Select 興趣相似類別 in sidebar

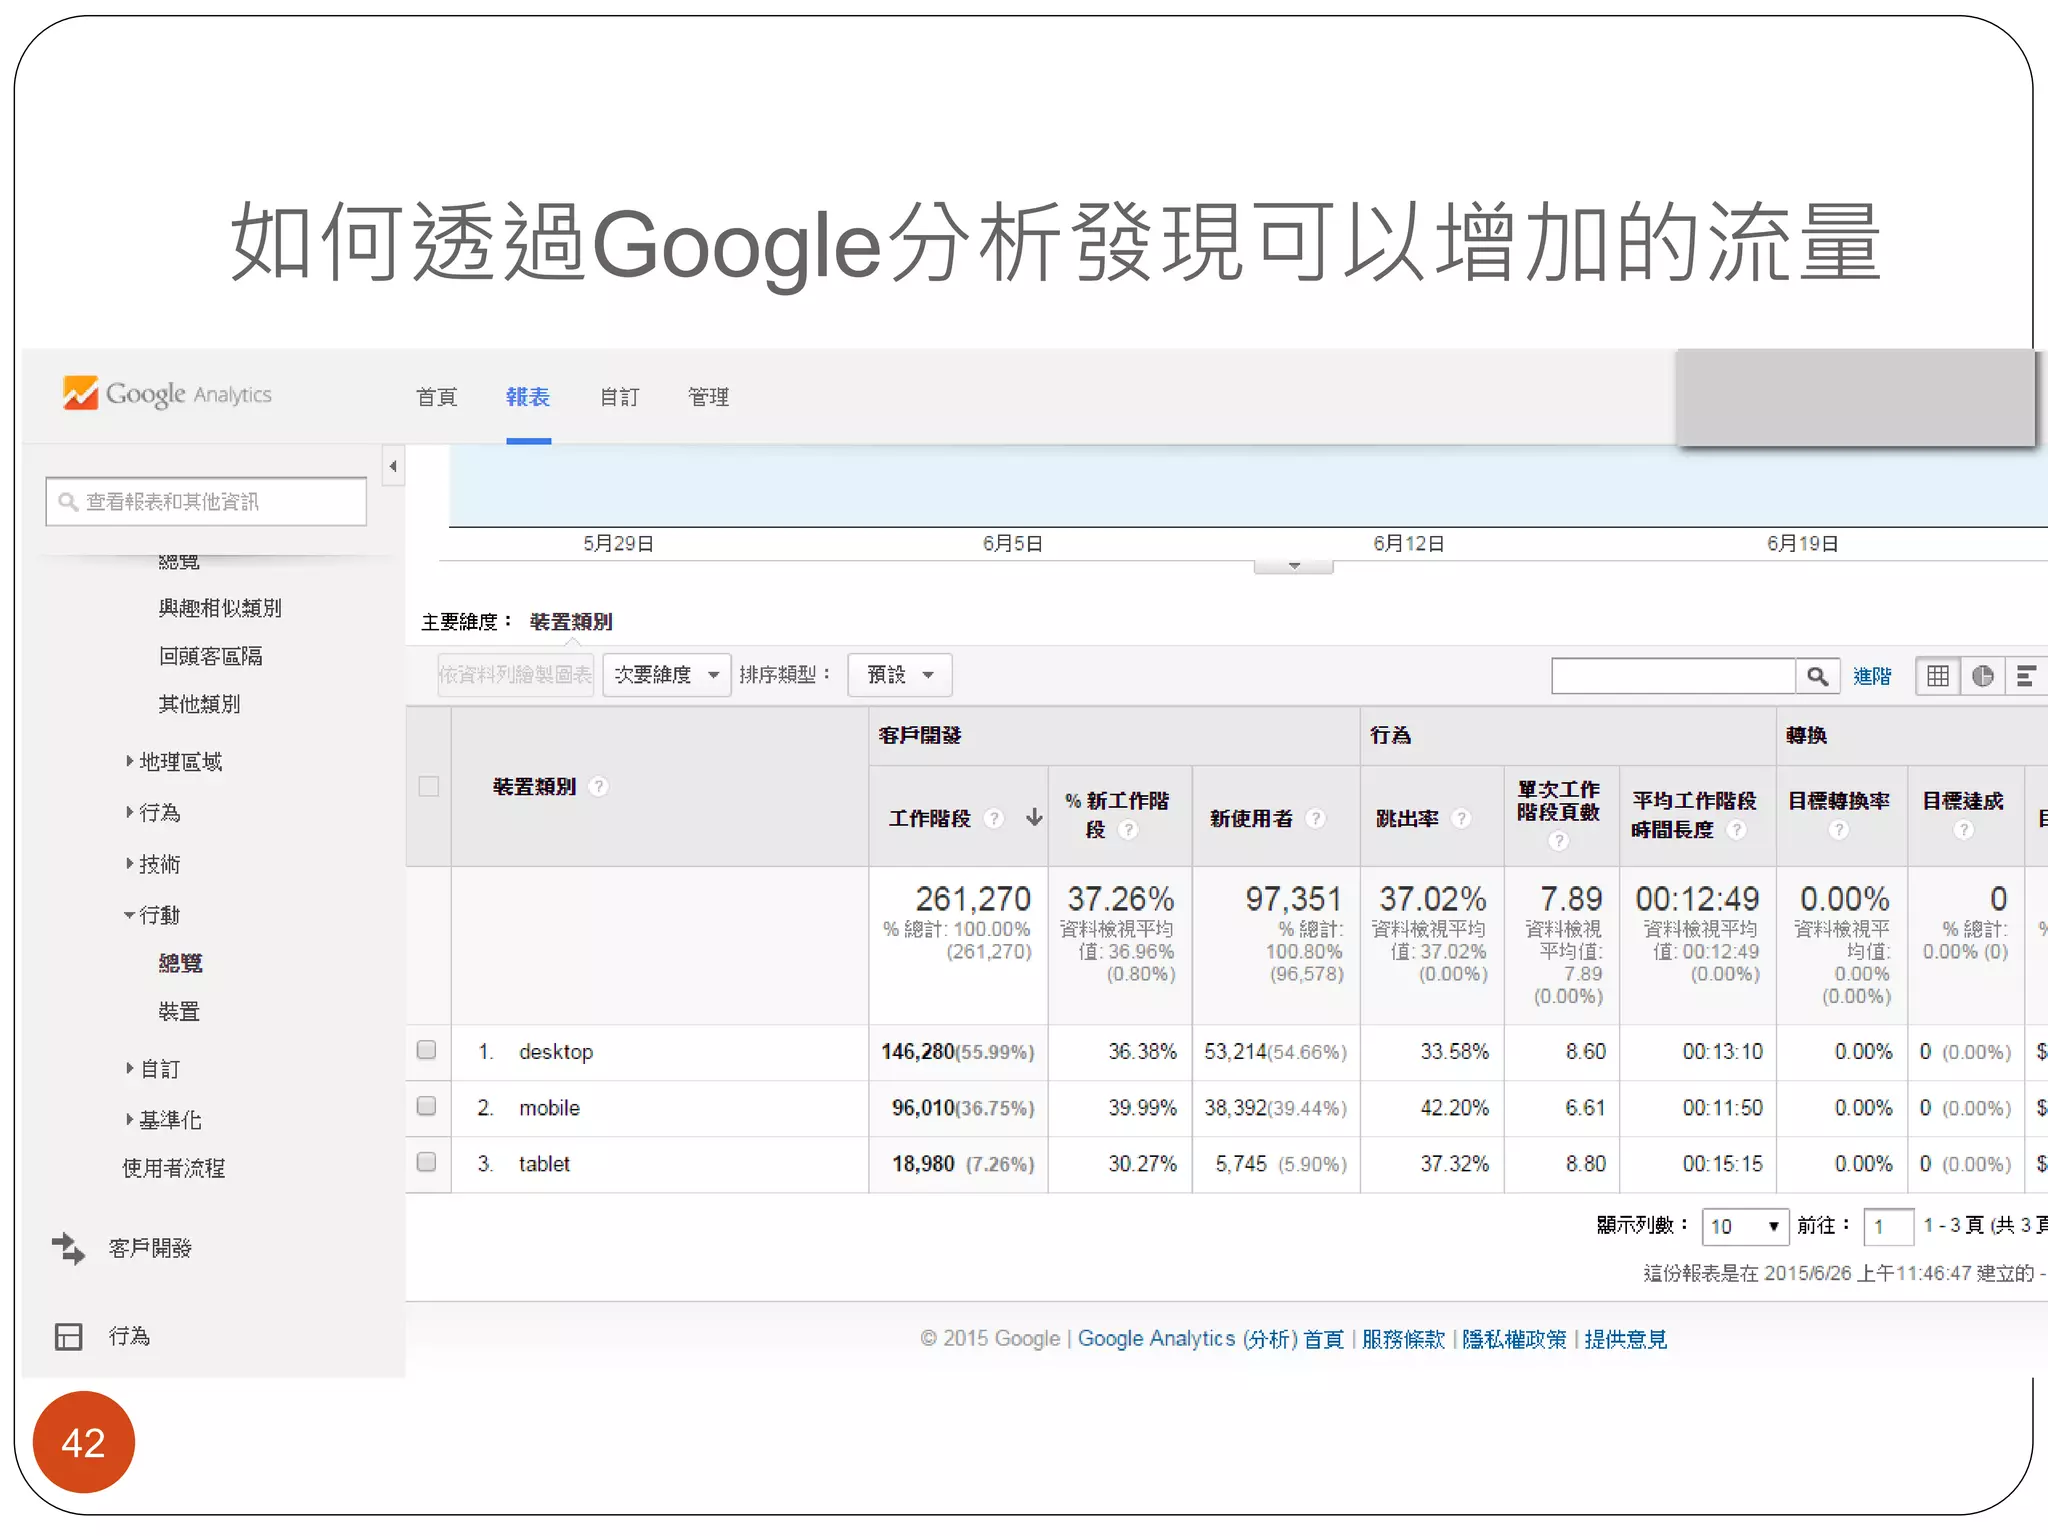click(220, 608)
